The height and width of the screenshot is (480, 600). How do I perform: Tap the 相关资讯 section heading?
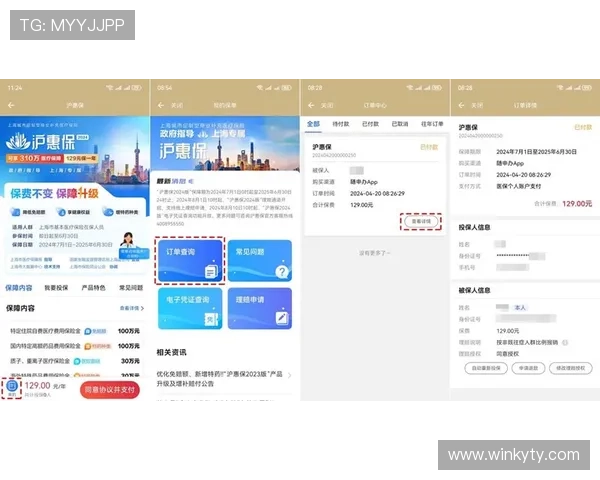point(171,352)
